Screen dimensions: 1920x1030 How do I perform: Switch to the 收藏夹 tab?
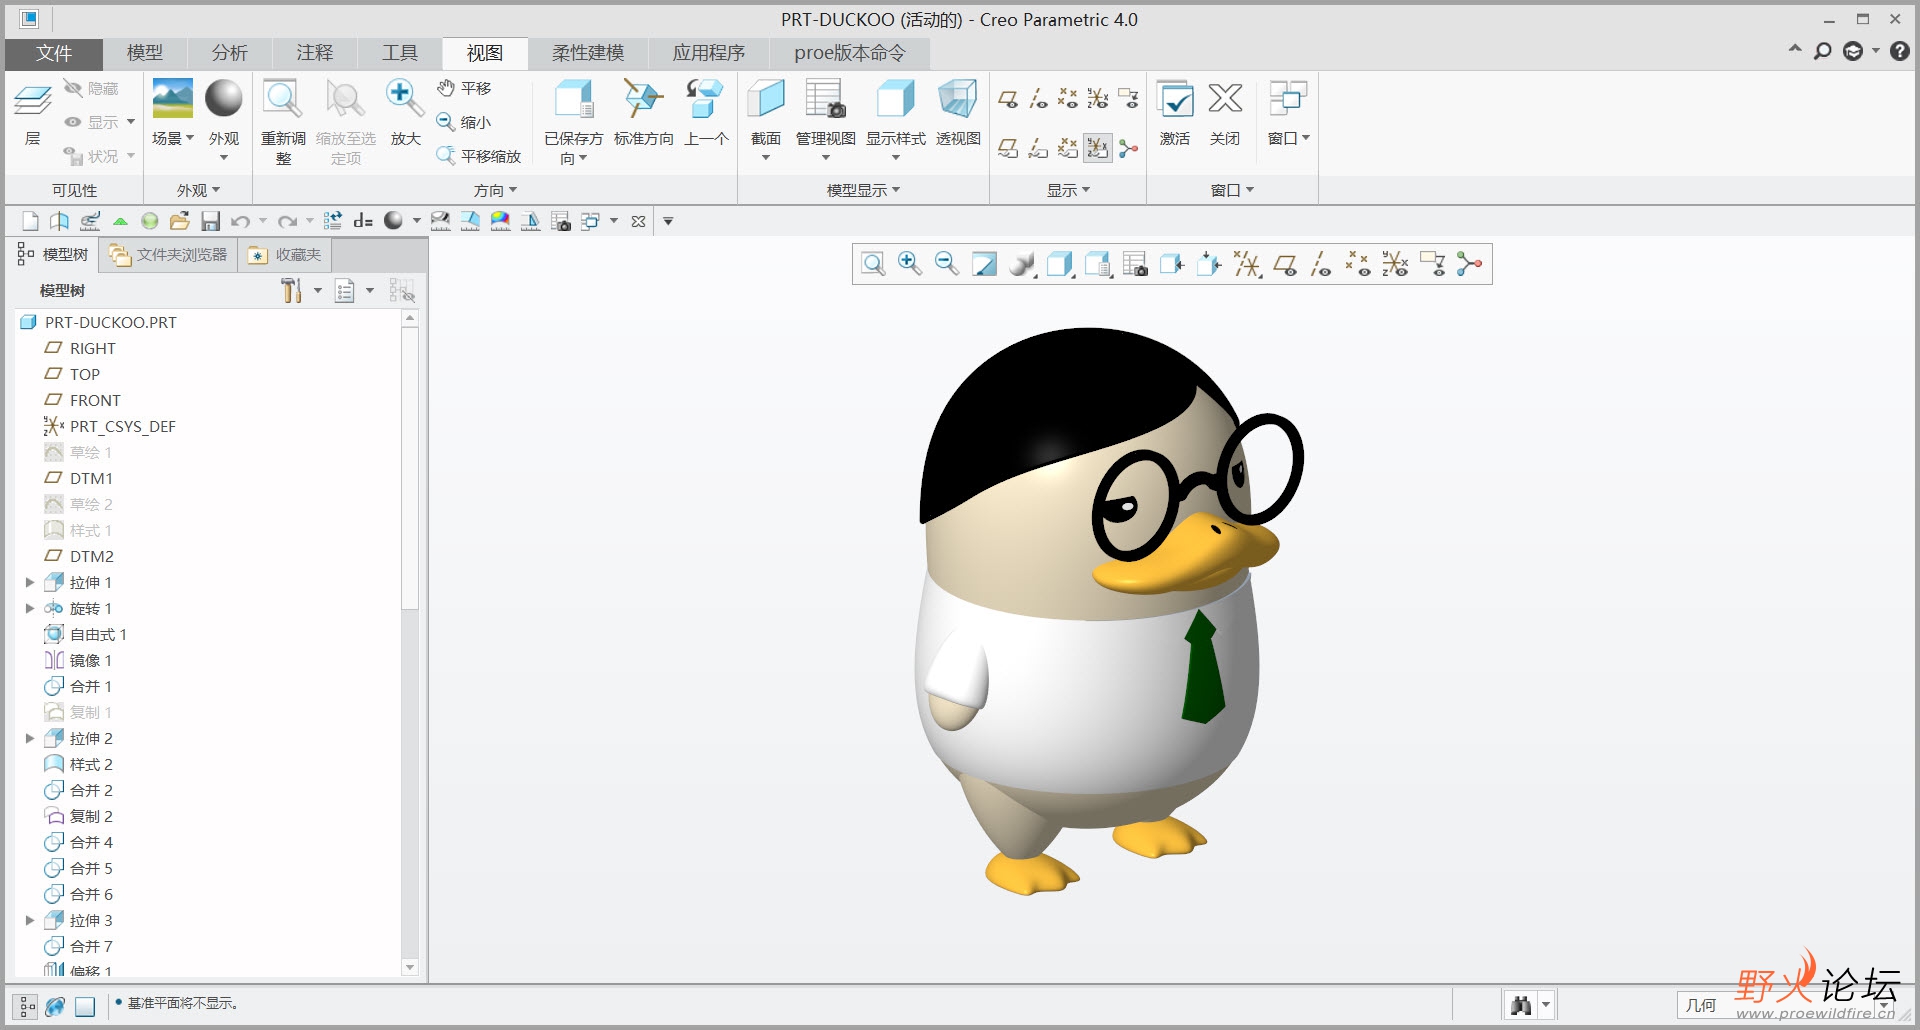[285, 255]
